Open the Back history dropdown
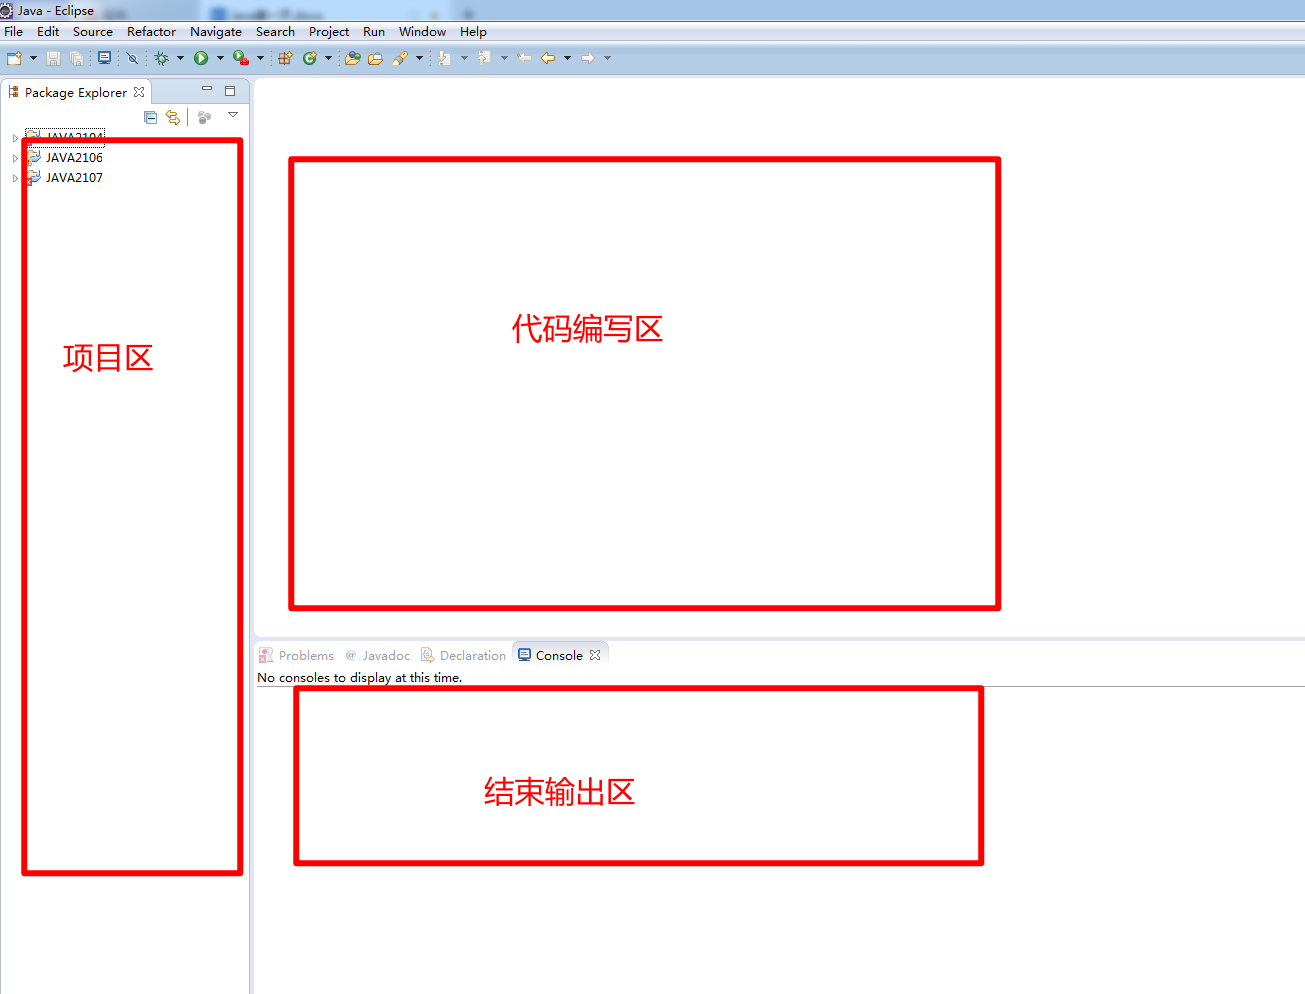Image resolution: width=1305 pixels, height=994 pixels. click(x=568, y=58)
